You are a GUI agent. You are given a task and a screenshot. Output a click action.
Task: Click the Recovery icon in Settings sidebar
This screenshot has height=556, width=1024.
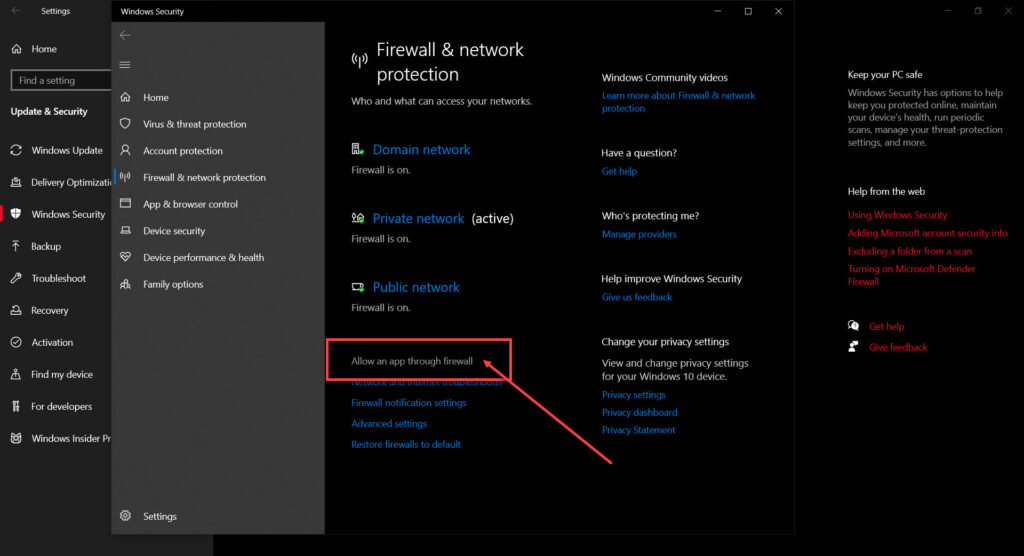pyautogui.click(x=16, y=310)
